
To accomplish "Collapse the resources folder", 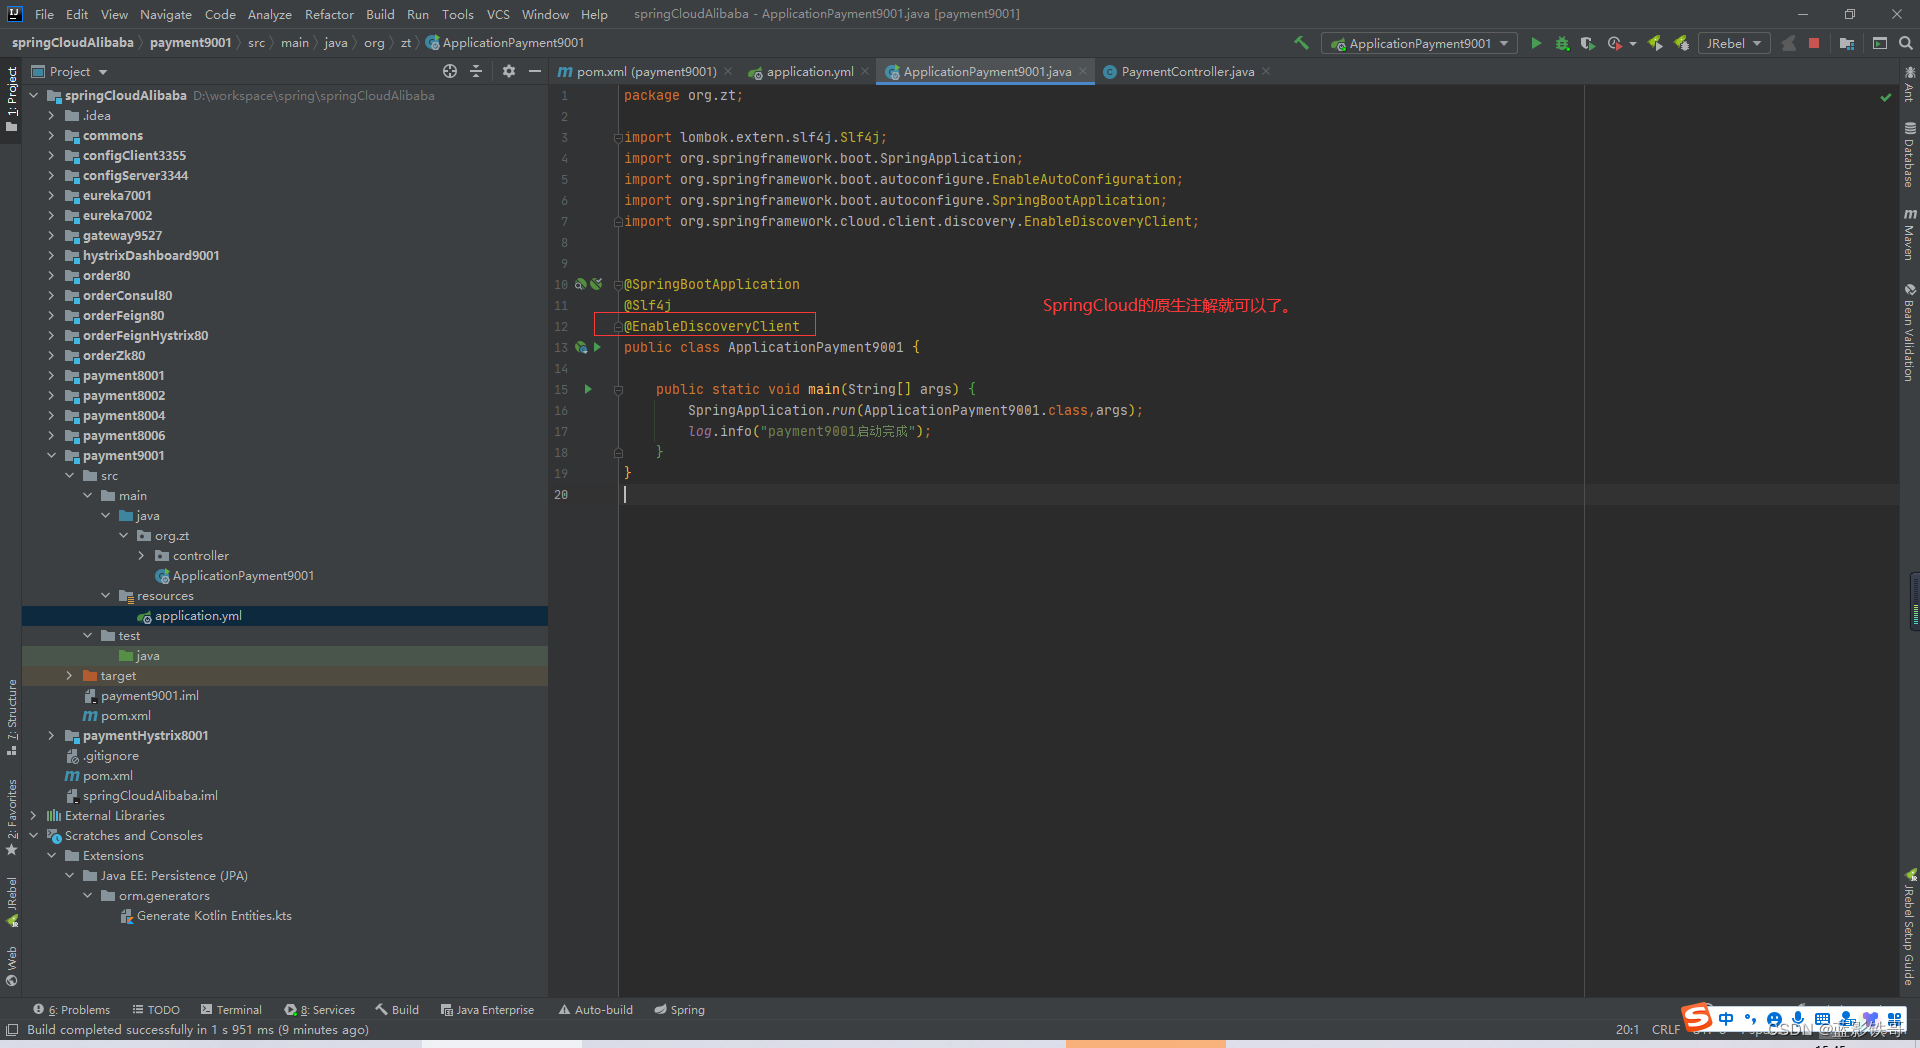I will coord(106,595).
